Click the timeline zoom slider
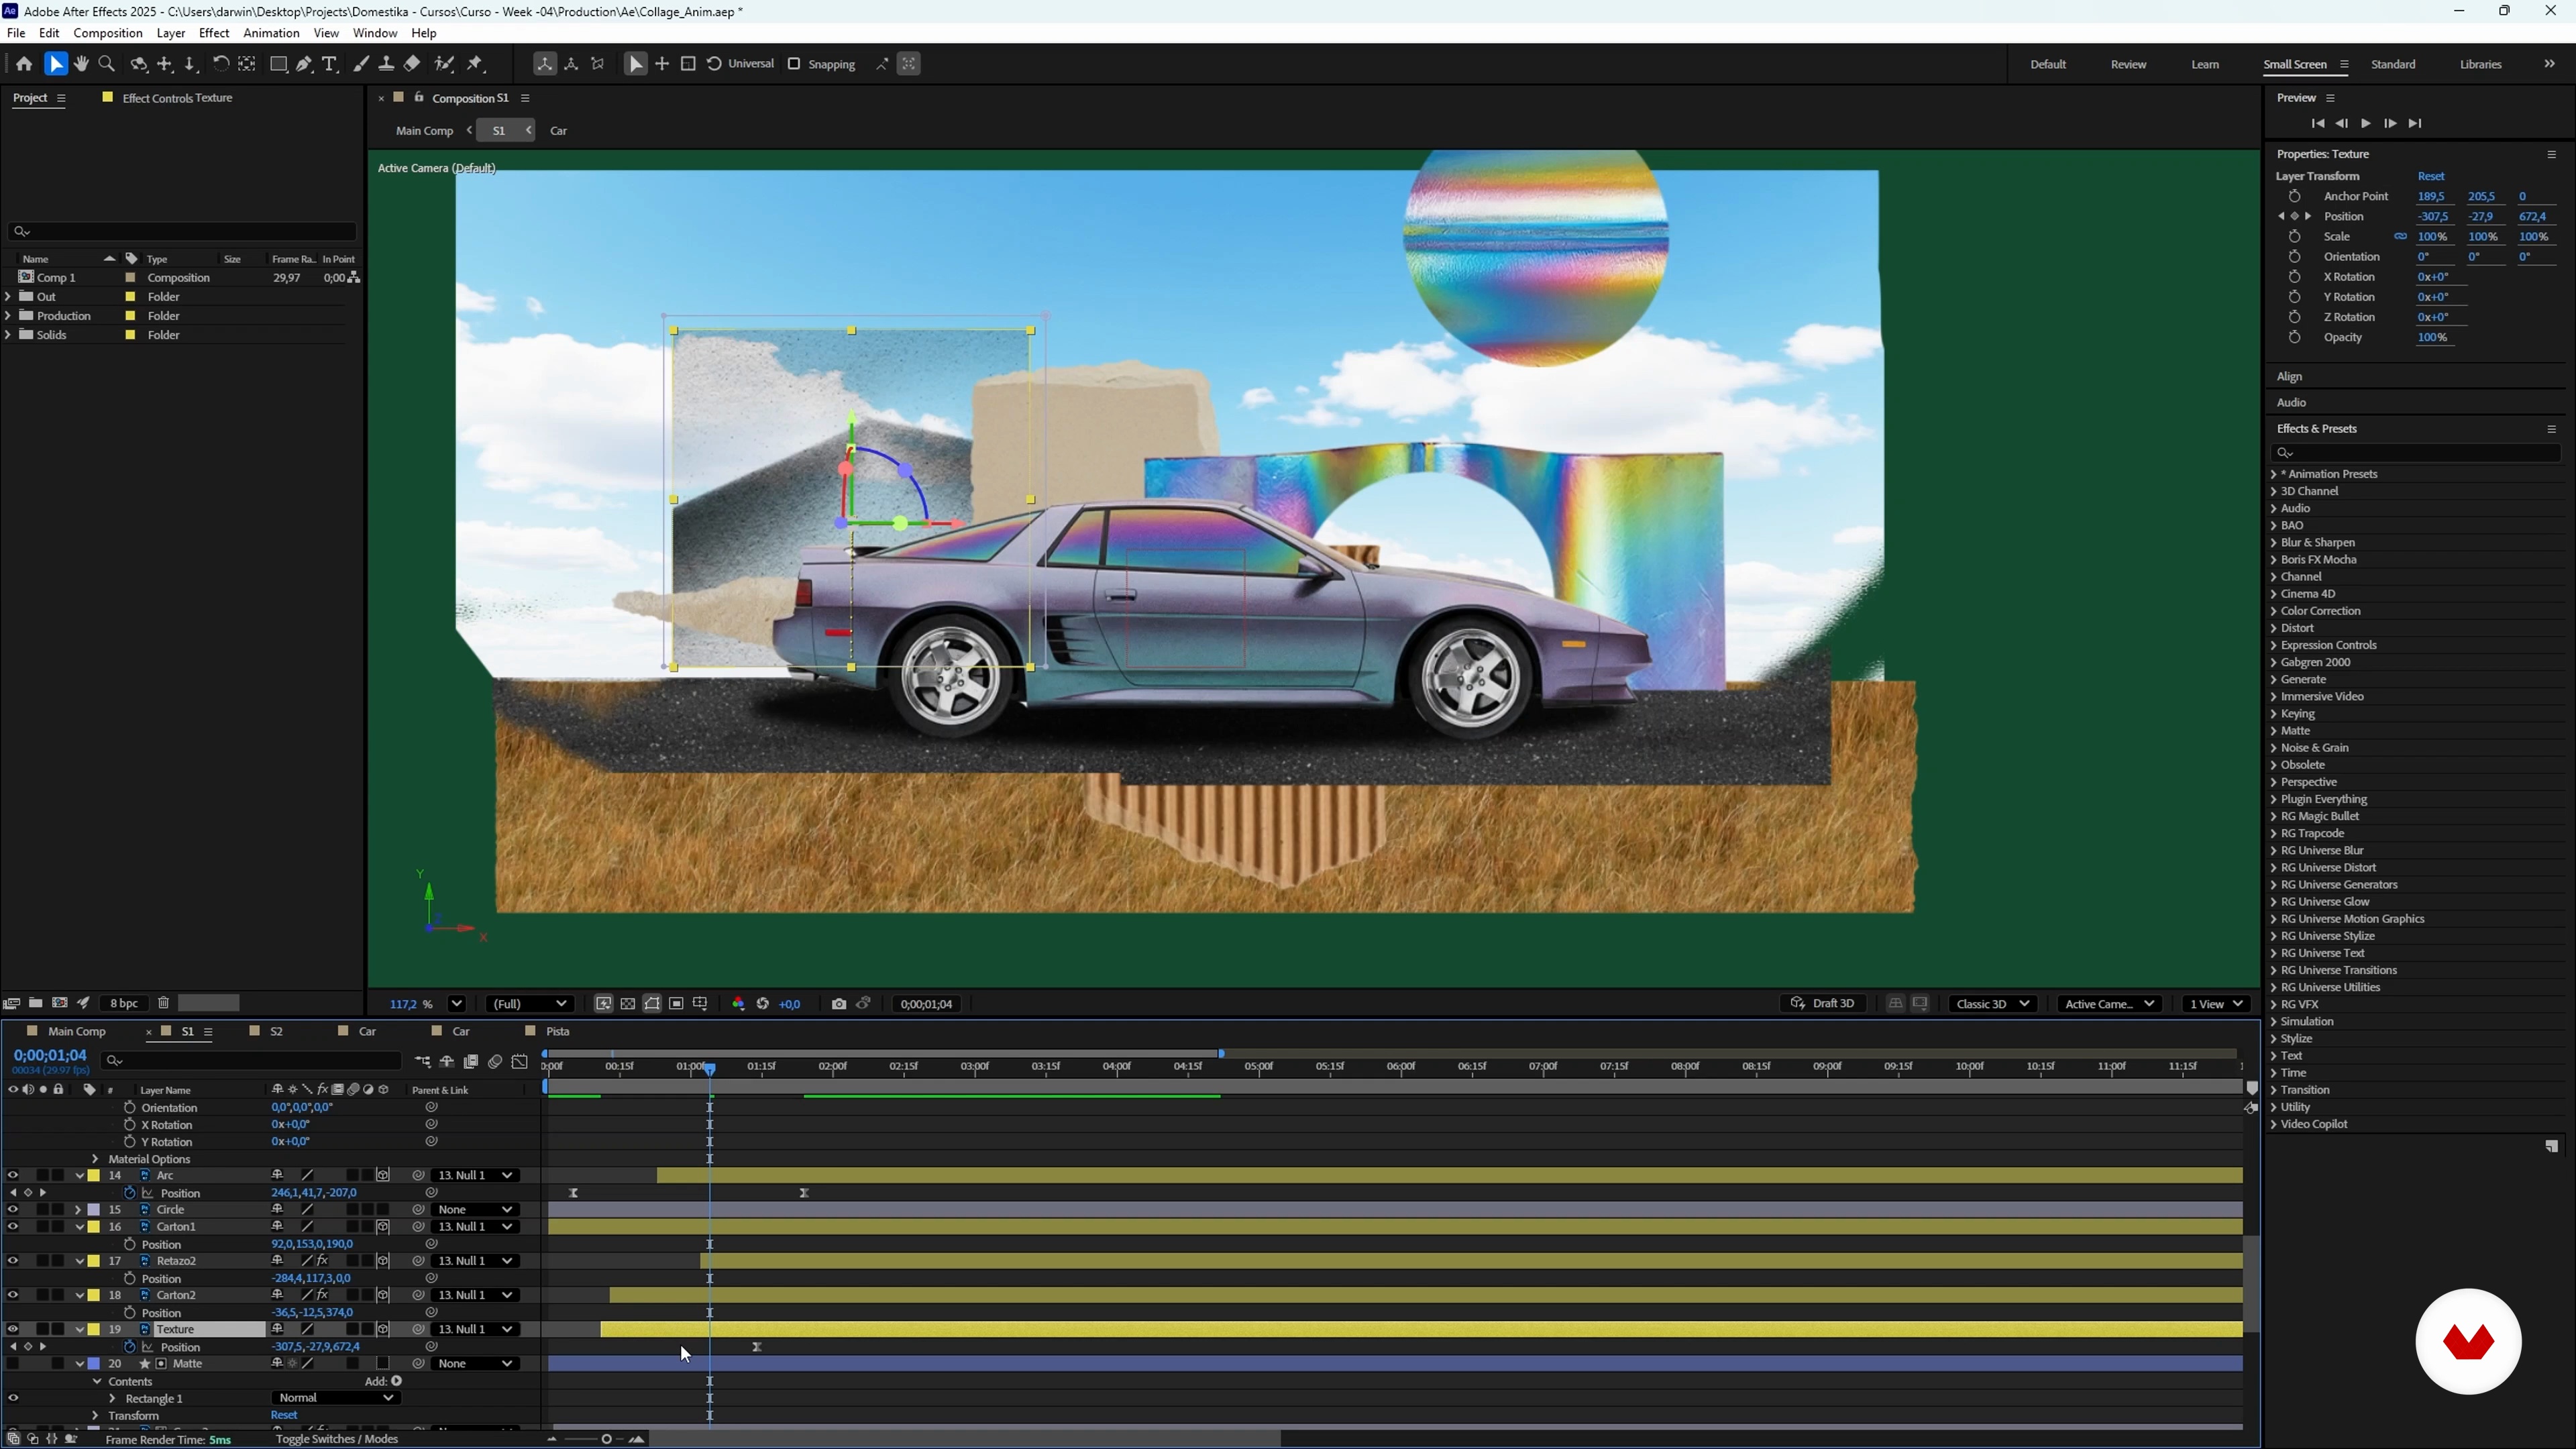The height and width of the screenshot is (1449, 2576). 606,1439
